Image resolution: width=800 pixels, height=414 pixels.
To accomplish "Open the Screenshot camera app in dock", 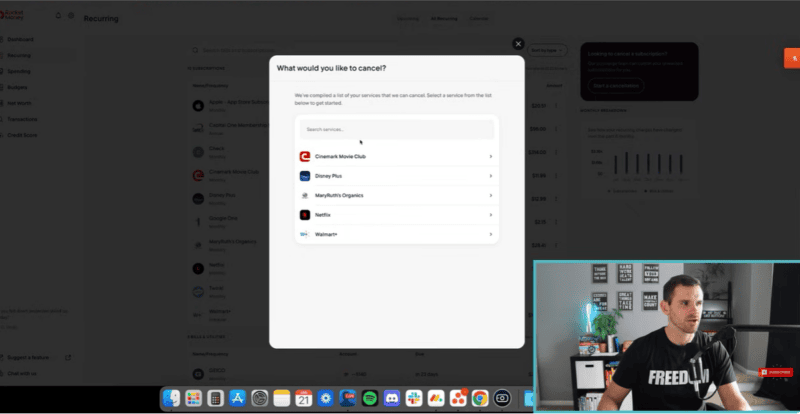I will [x=502, y=398].
